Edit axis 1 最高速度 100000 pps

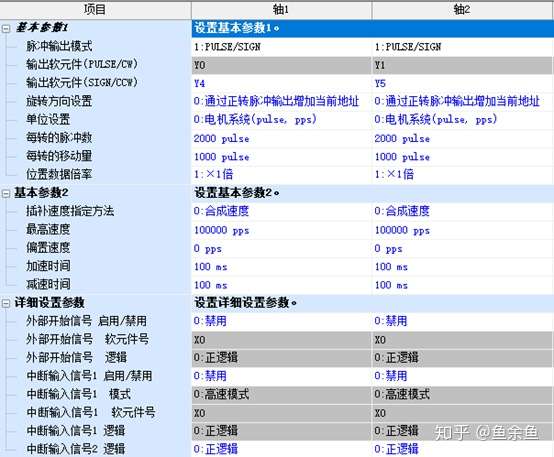[281, 230]
